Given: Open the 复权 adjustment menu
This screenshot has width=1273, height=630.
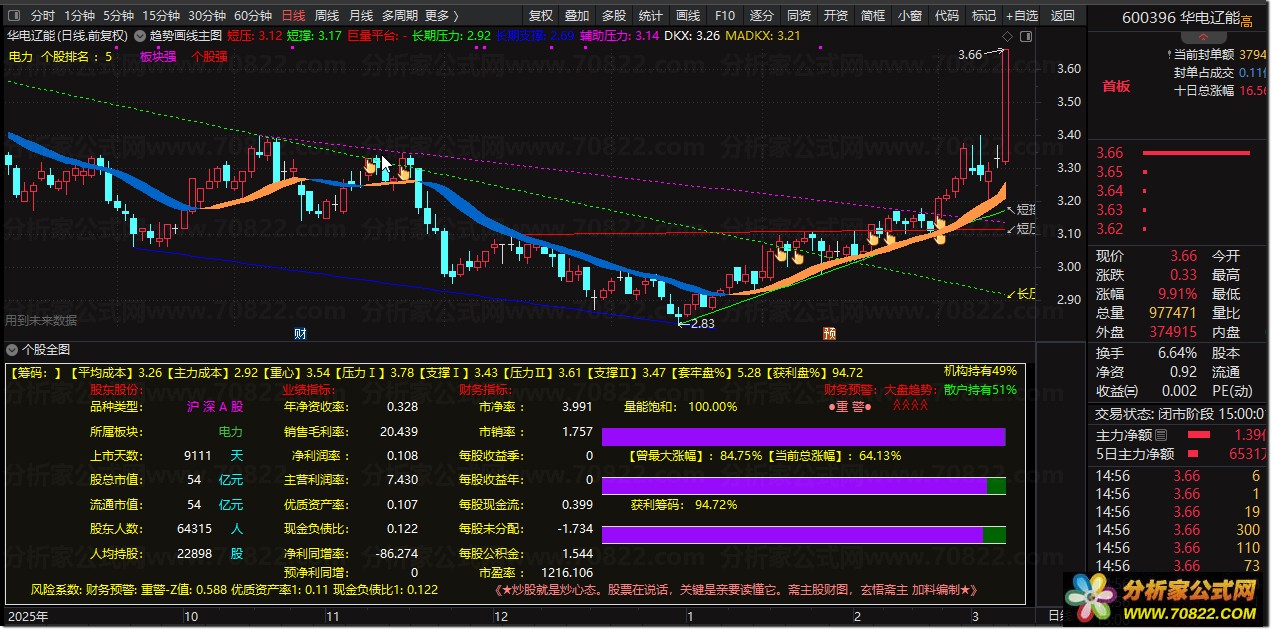Looking at the screenshot, I should coord(541,16).
